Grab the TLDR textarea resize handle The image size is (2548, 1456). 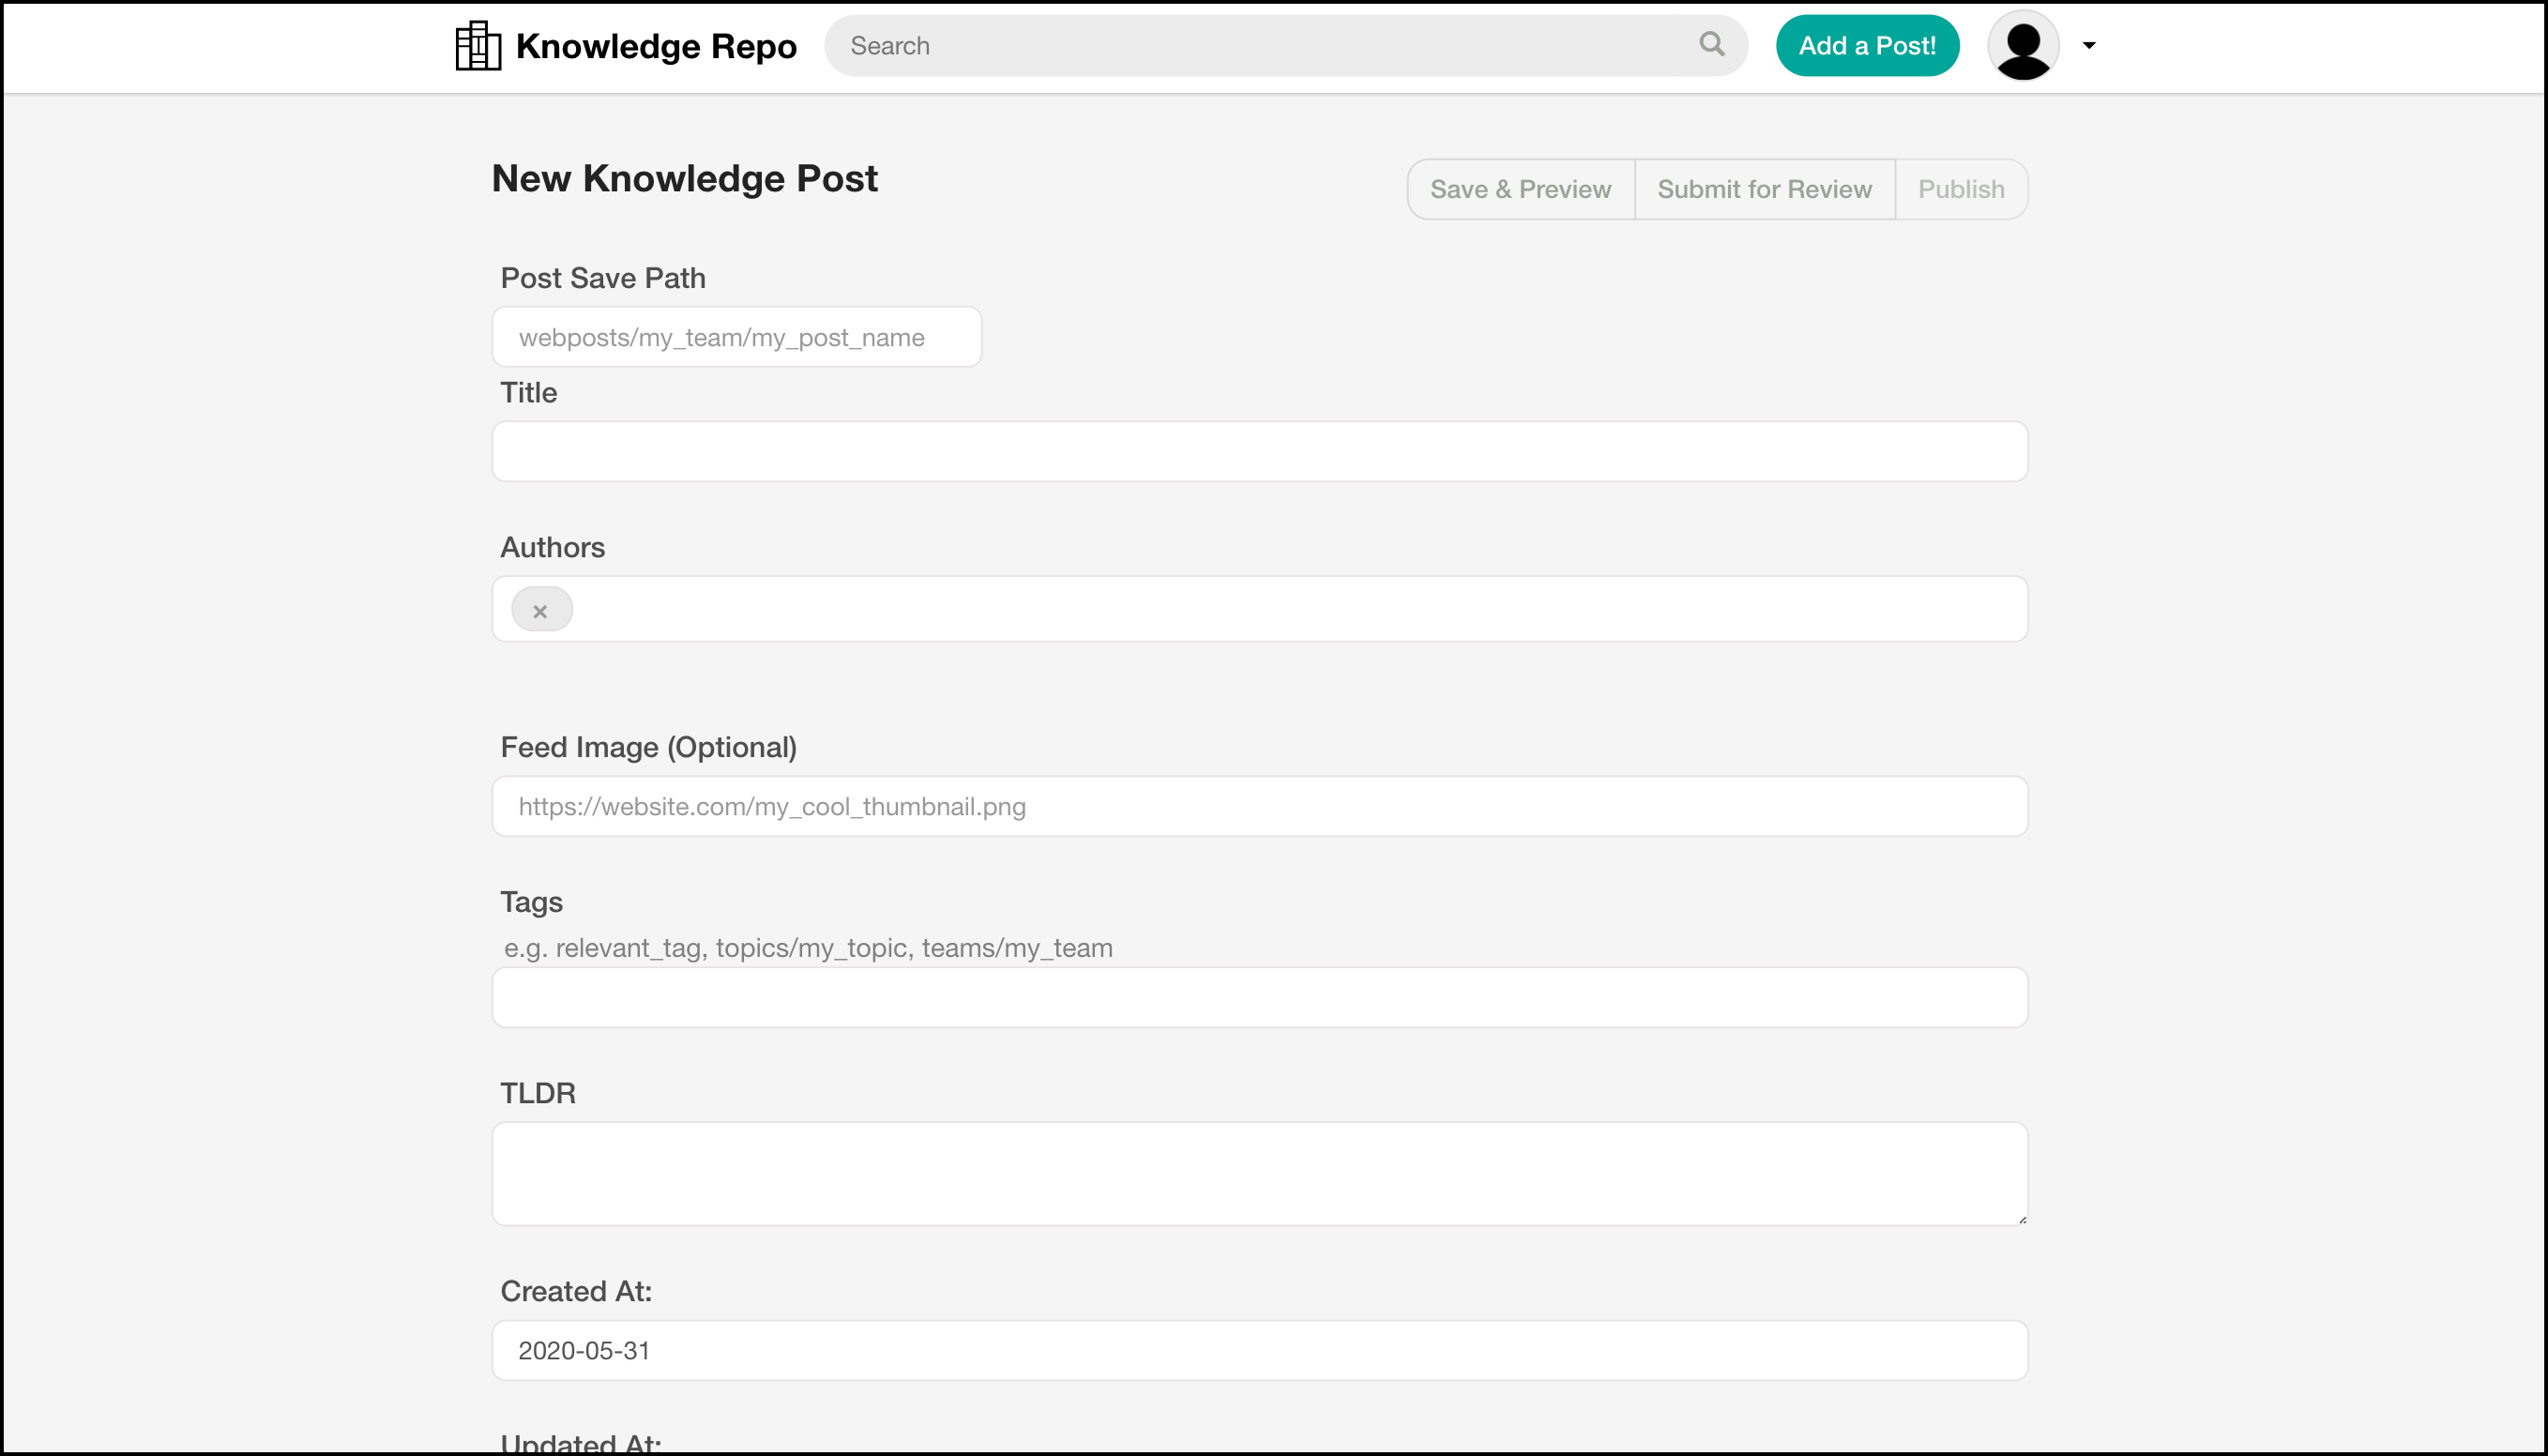[x=2021, y=1219]
